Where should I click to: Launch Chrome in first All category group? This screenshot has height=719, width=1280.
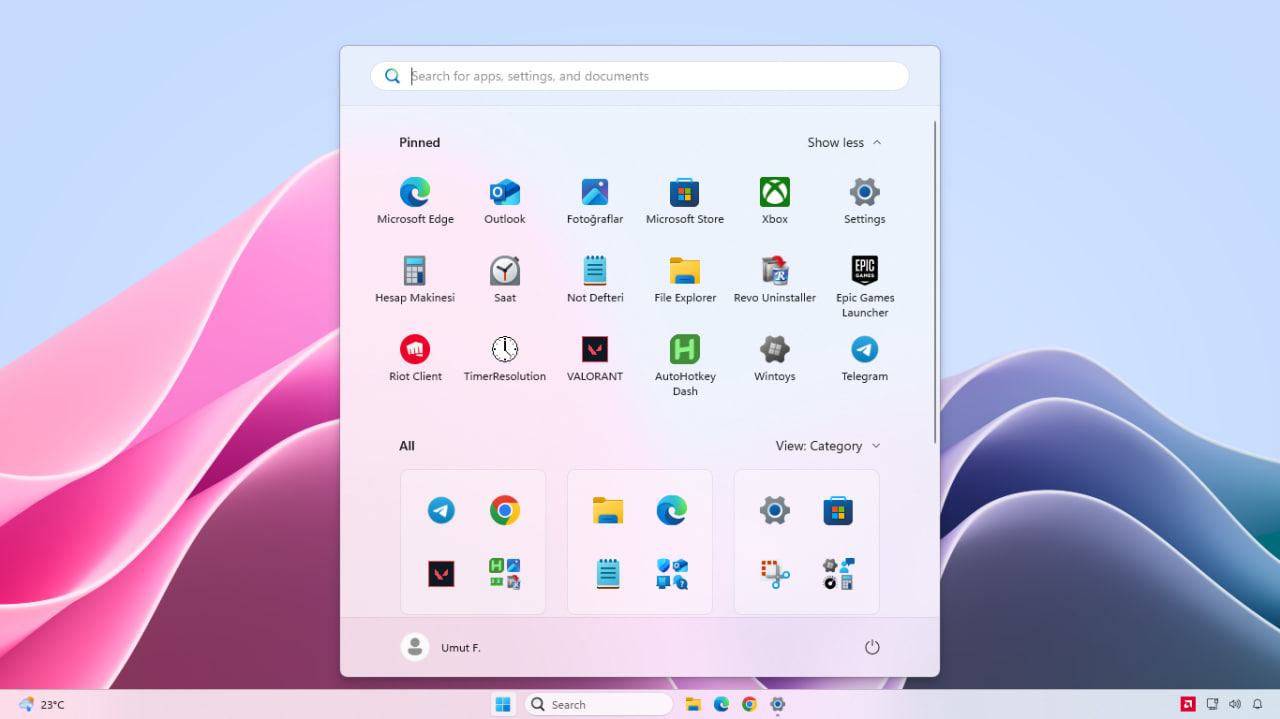click(x=505, y=511)
